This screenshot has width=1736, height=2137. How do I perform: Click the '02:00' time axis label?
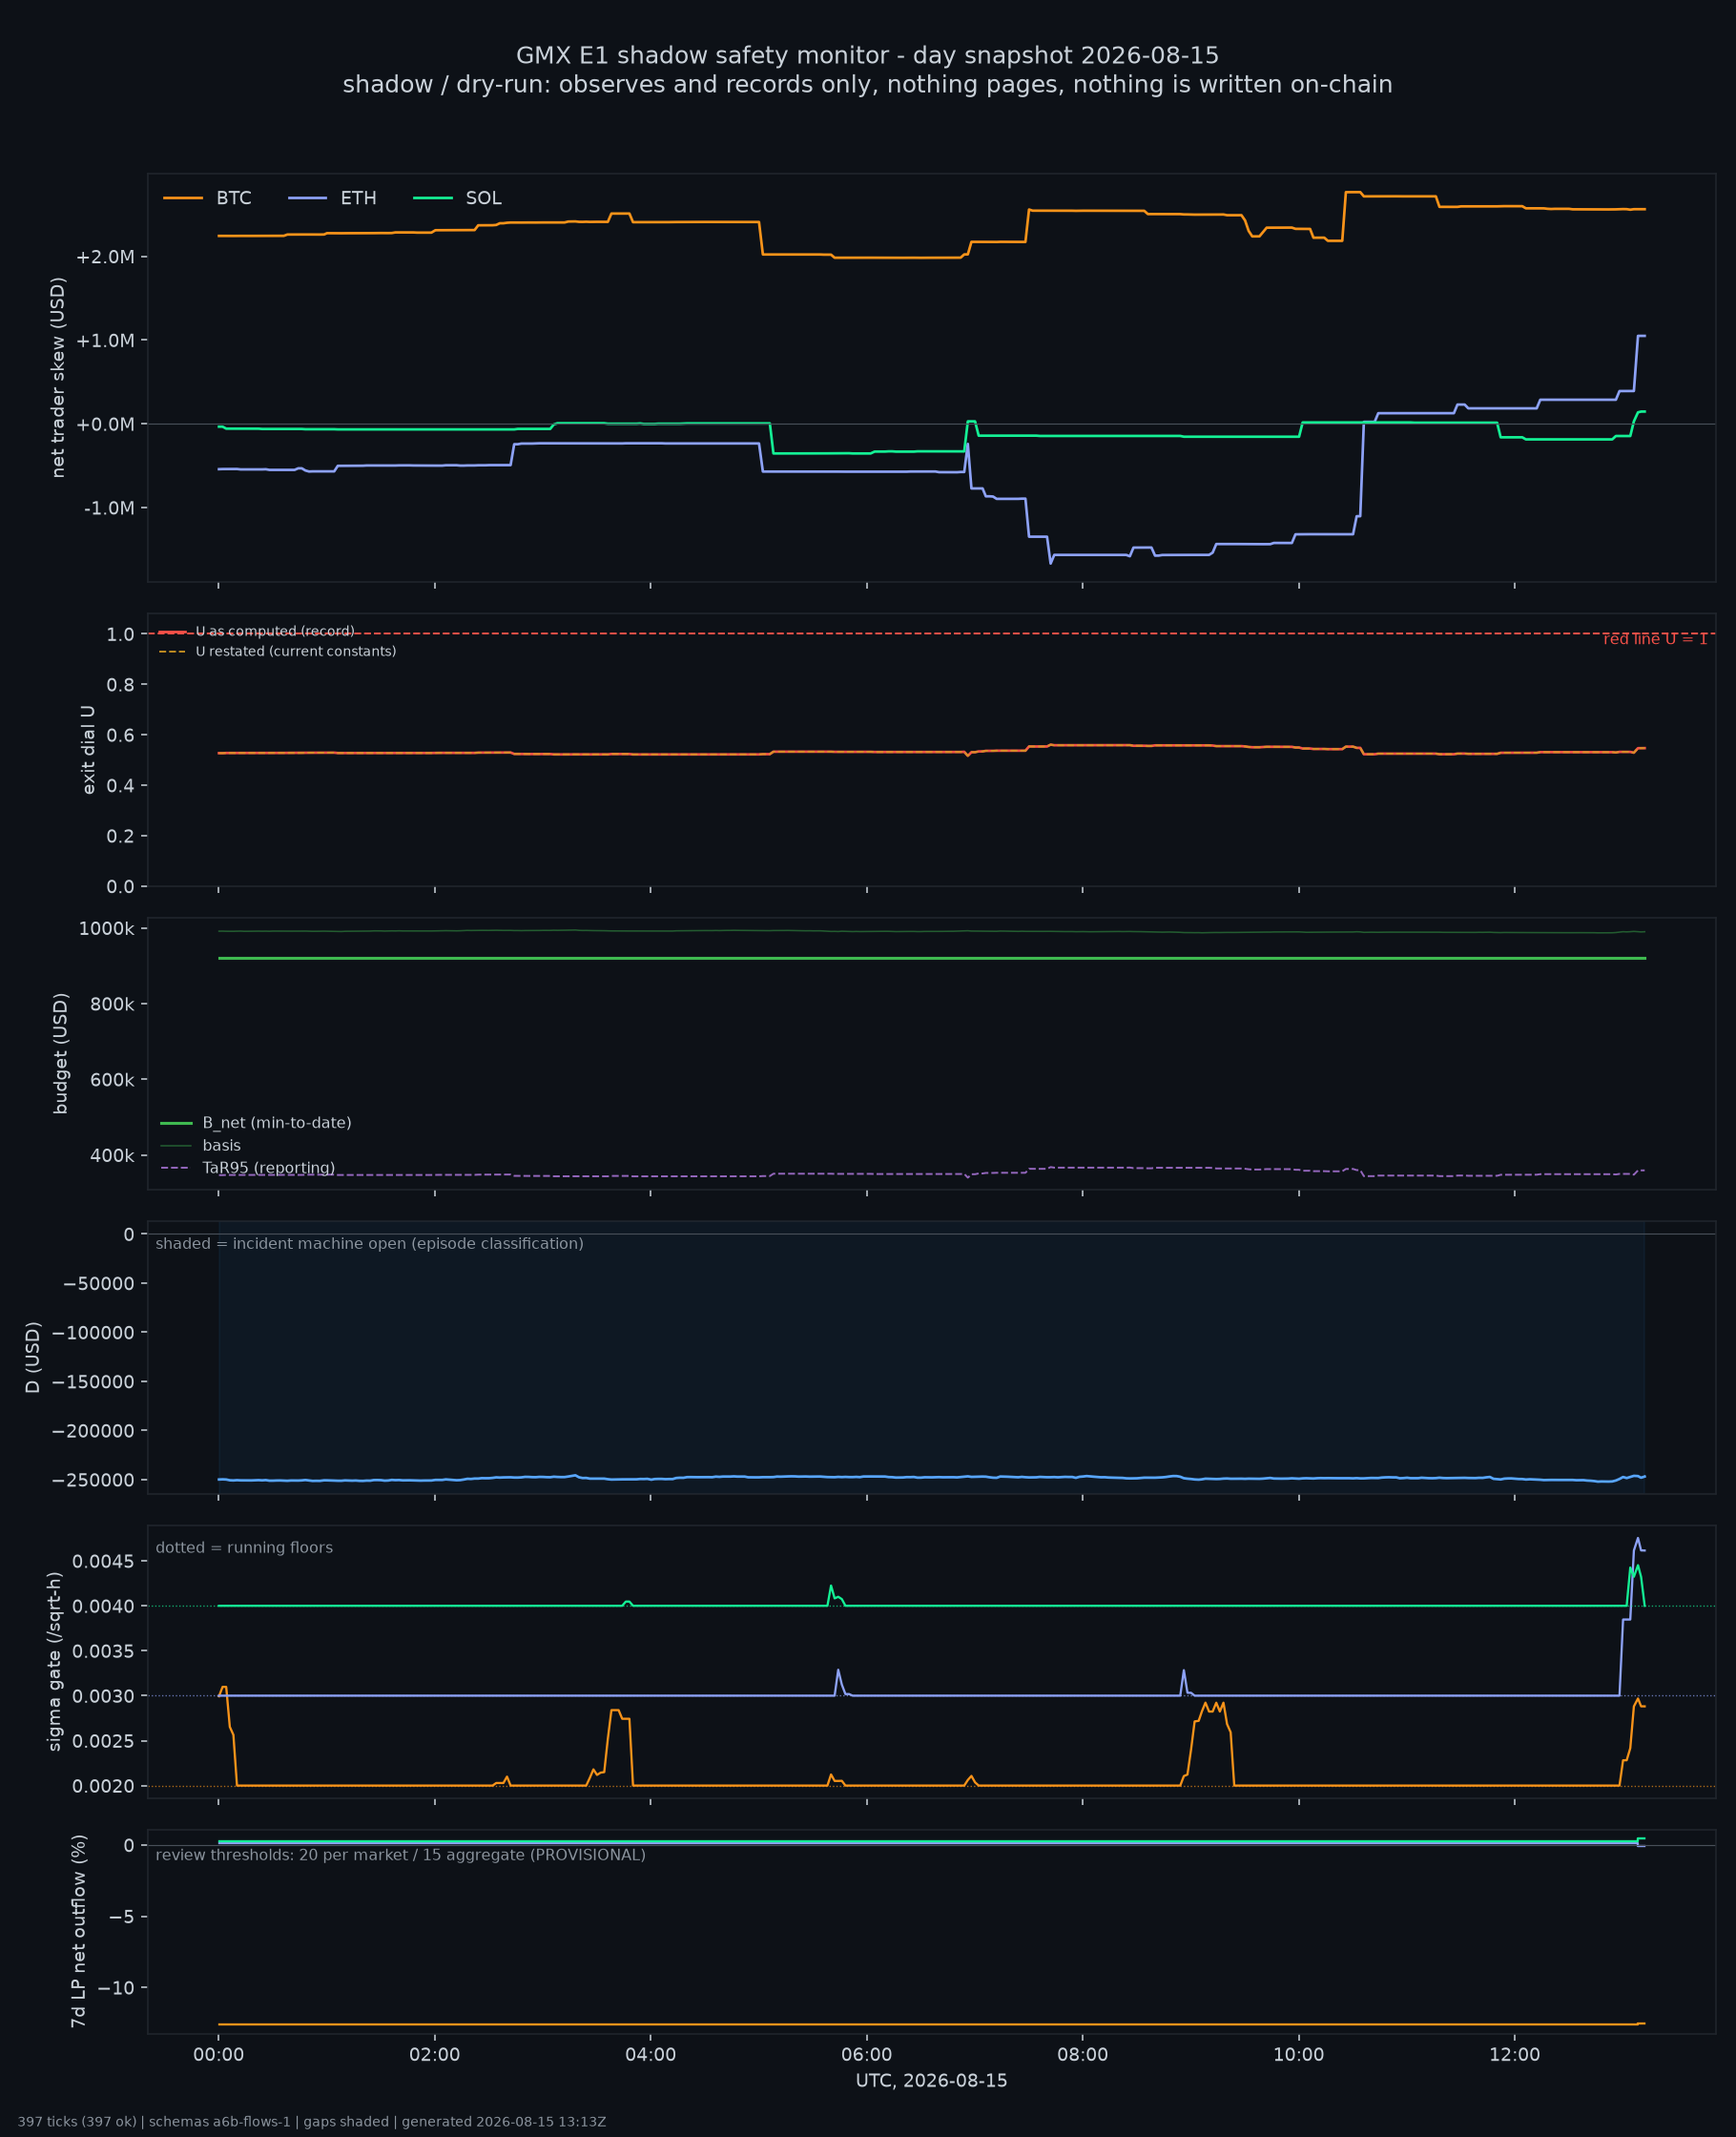click(x=435, y=2055)
